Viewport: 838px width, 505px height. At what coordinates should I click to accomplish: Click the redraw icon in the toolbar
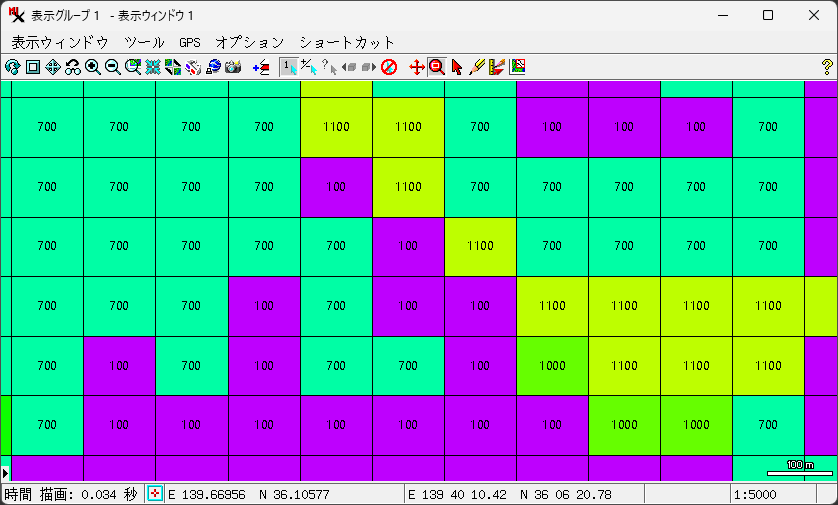tap(12, 67)
